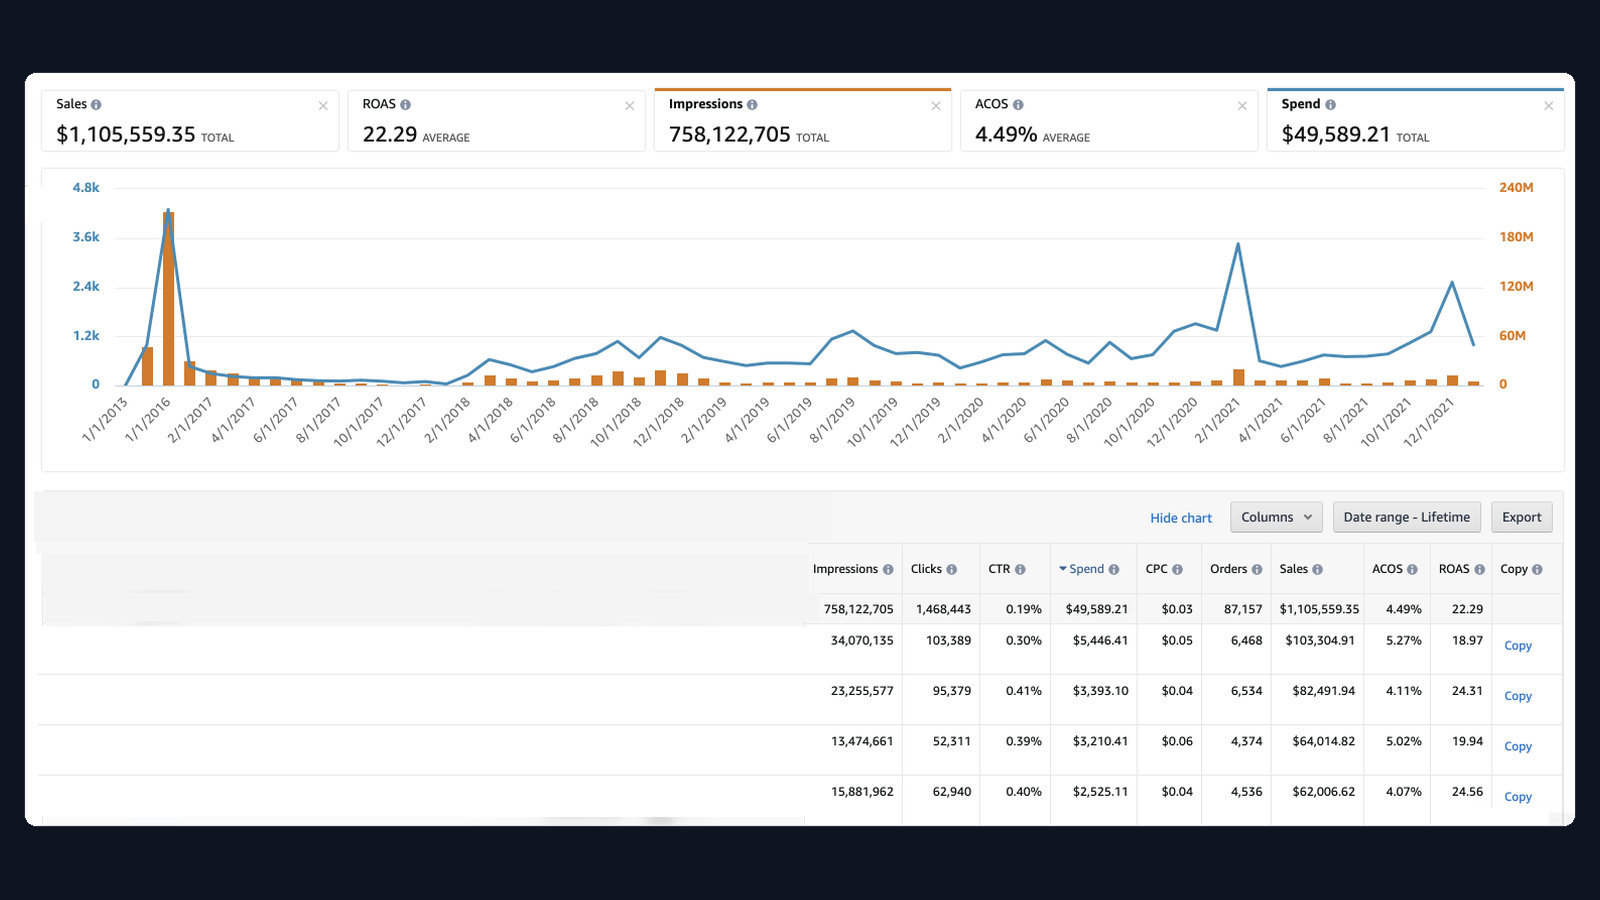Screen dimensions: 1600x900
Task: Sort by the Clicks column header
Action: click(x=926, y=569)
